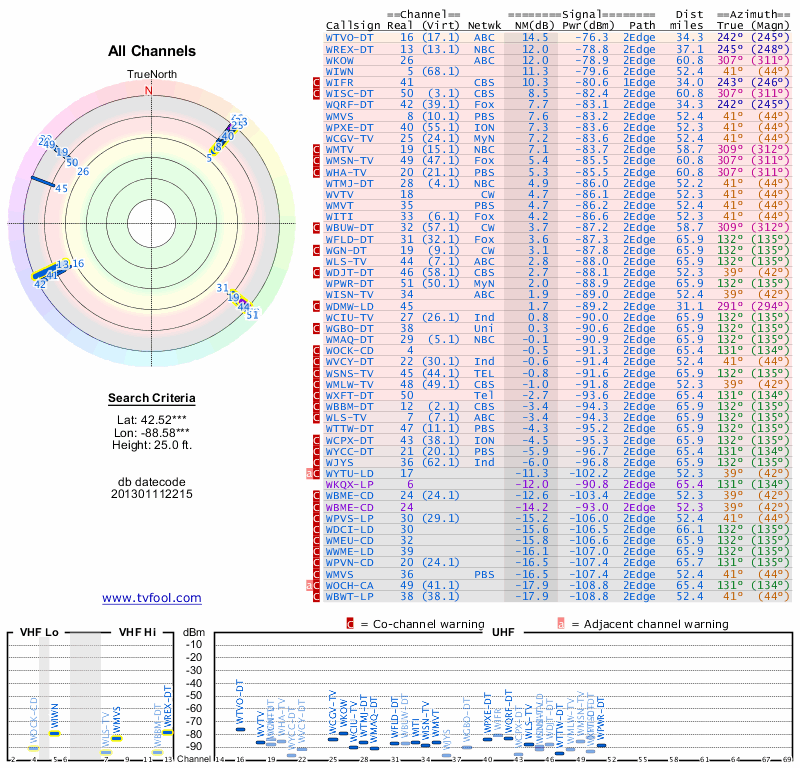Click the co-channel warning icon beside WIFR
The height and width of the screenshot is (768, 800).
point(317,82)
